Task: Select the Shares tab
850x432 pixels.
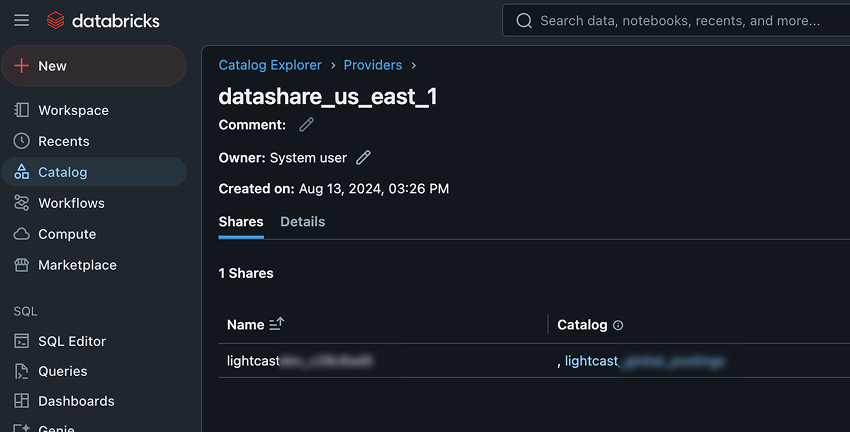Action: [241, 222]
